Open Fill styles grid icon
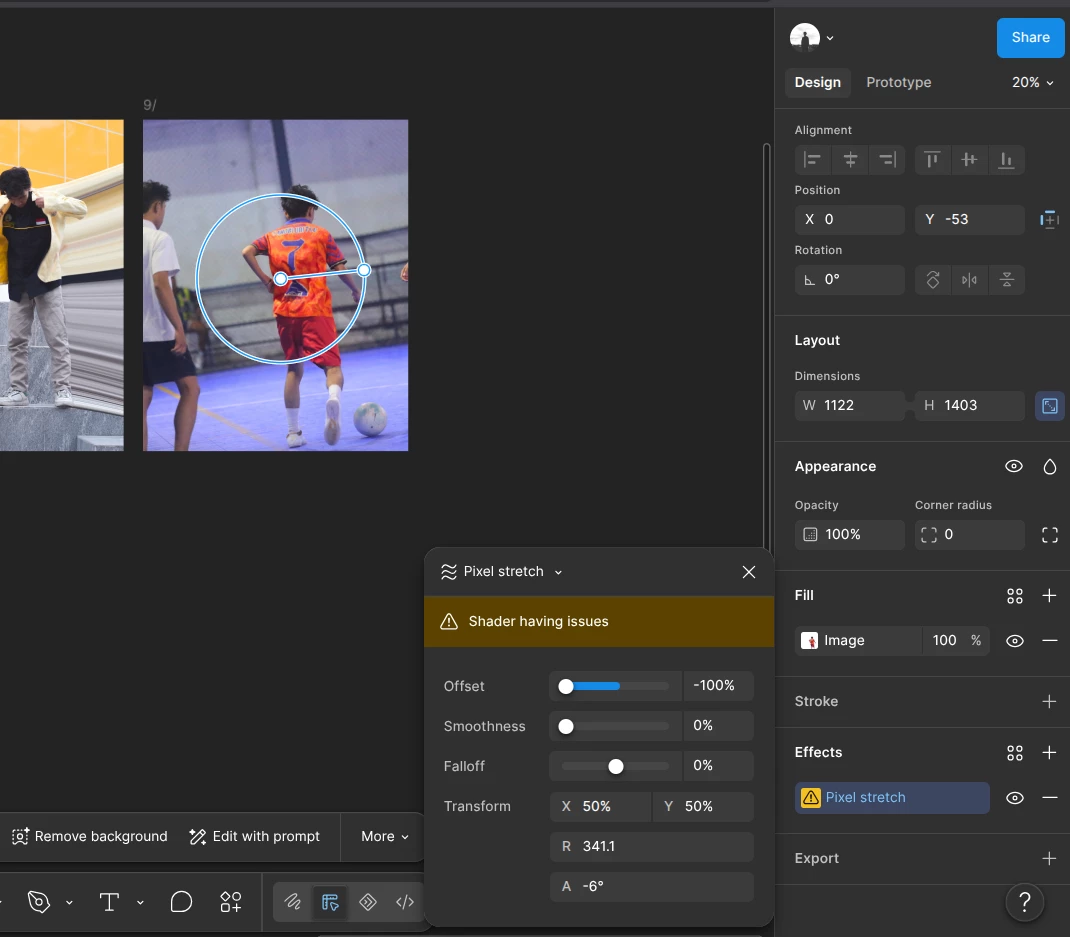The width and height of the screenshot is (1070, 937). 1015,596
